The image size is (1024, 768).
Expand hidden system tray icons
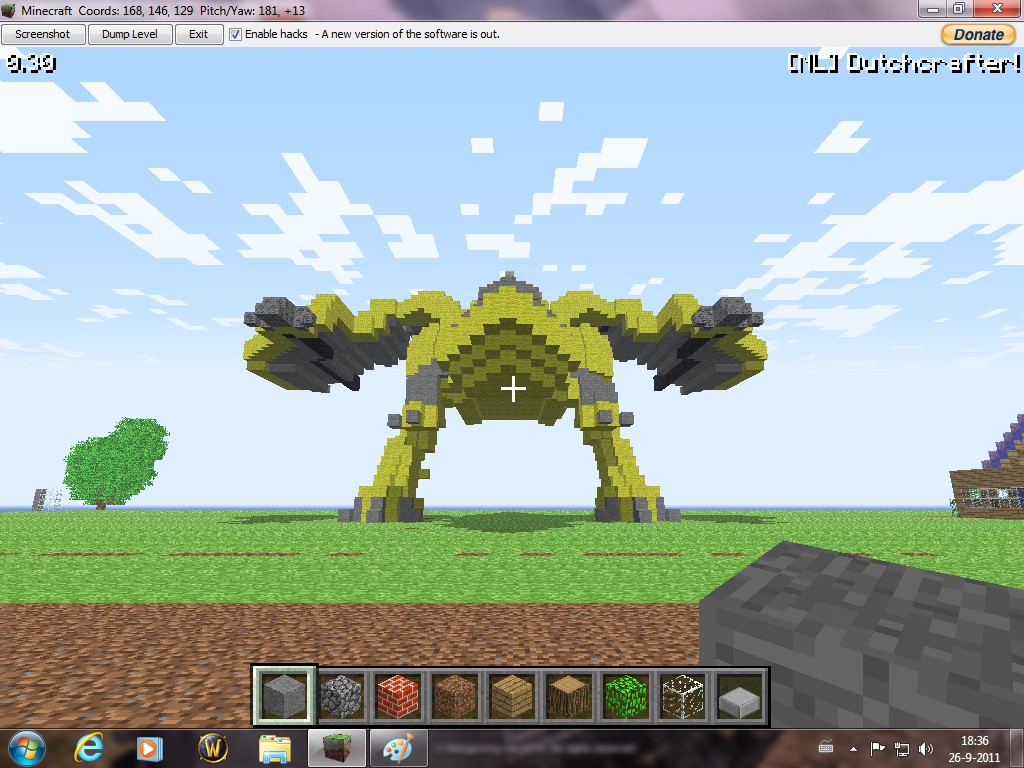851,746
